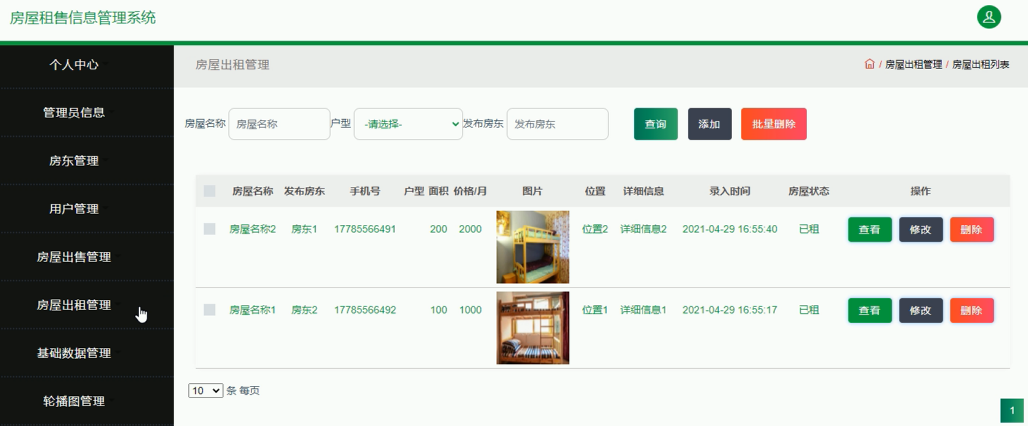The image size is (1028, 426).
Task: Open 房屋出售管理 in the sidebar
Action: click(x=74, y=257)
